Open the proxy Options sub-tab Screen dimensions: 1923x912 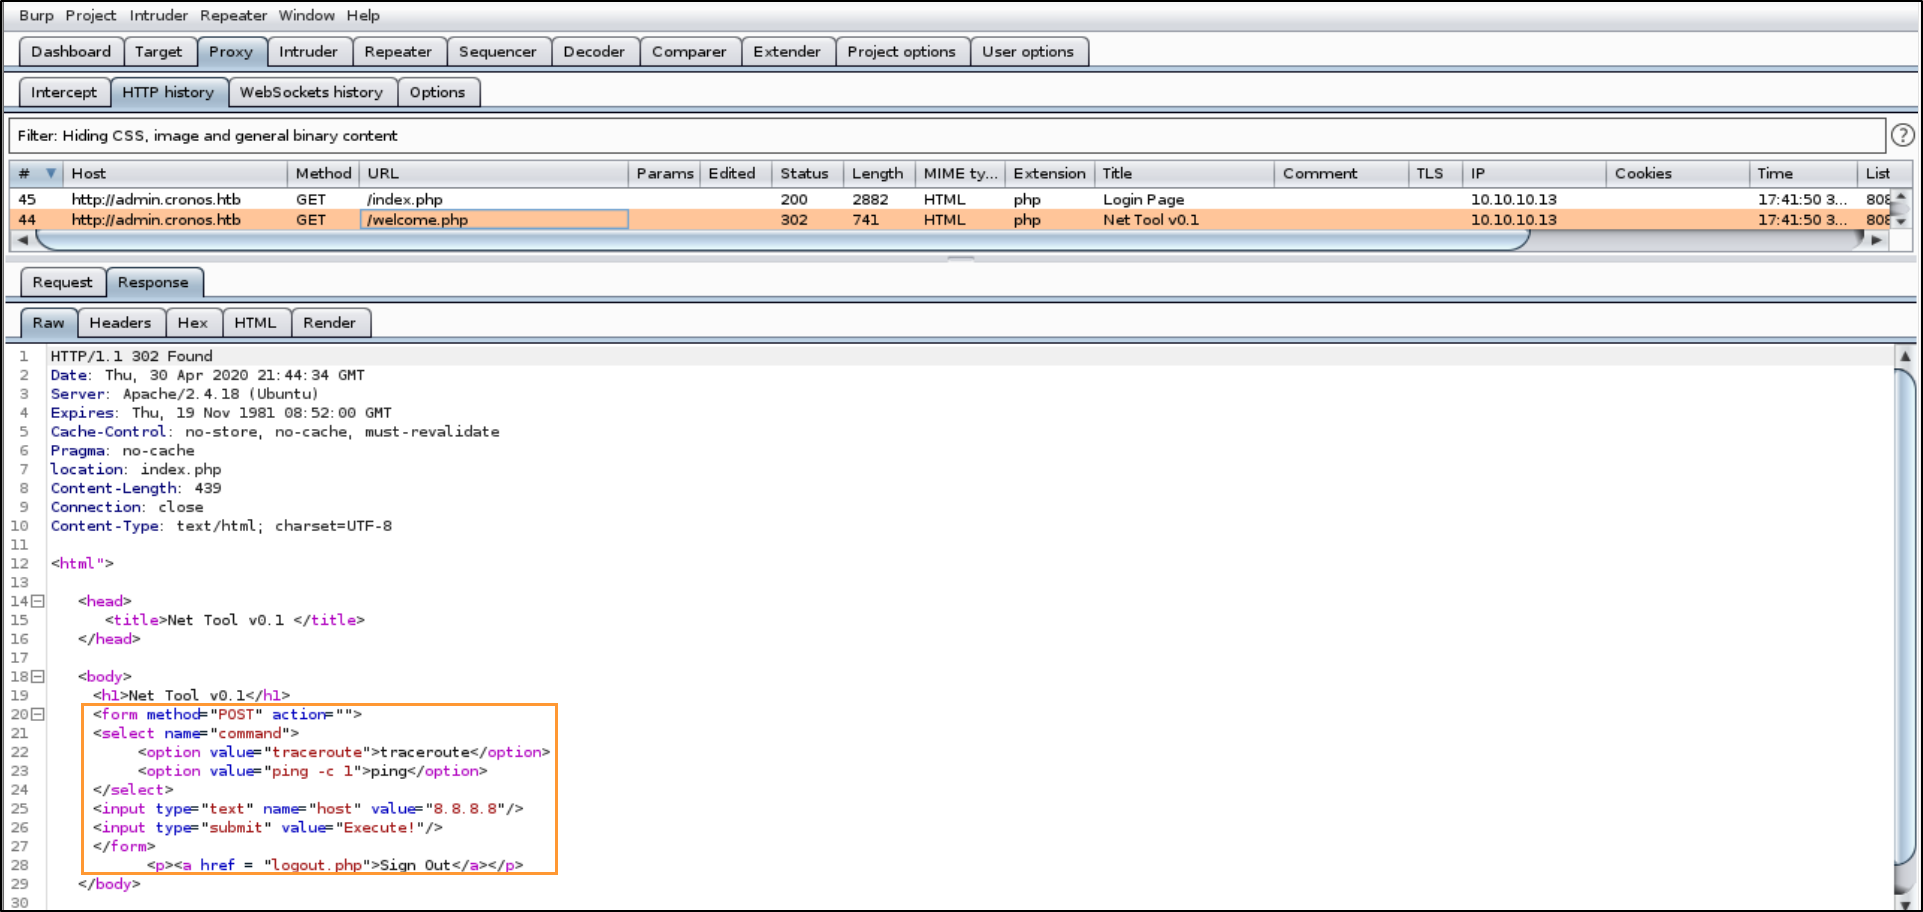click(437, 92)
